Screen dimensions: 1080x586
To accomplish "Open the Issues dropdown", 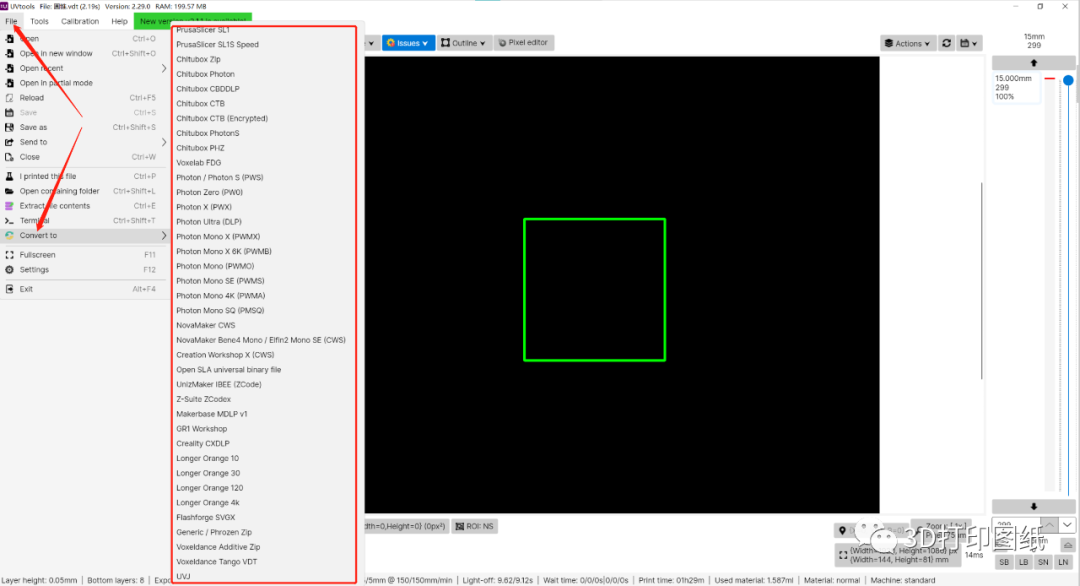I will click(x=408, y=43).
